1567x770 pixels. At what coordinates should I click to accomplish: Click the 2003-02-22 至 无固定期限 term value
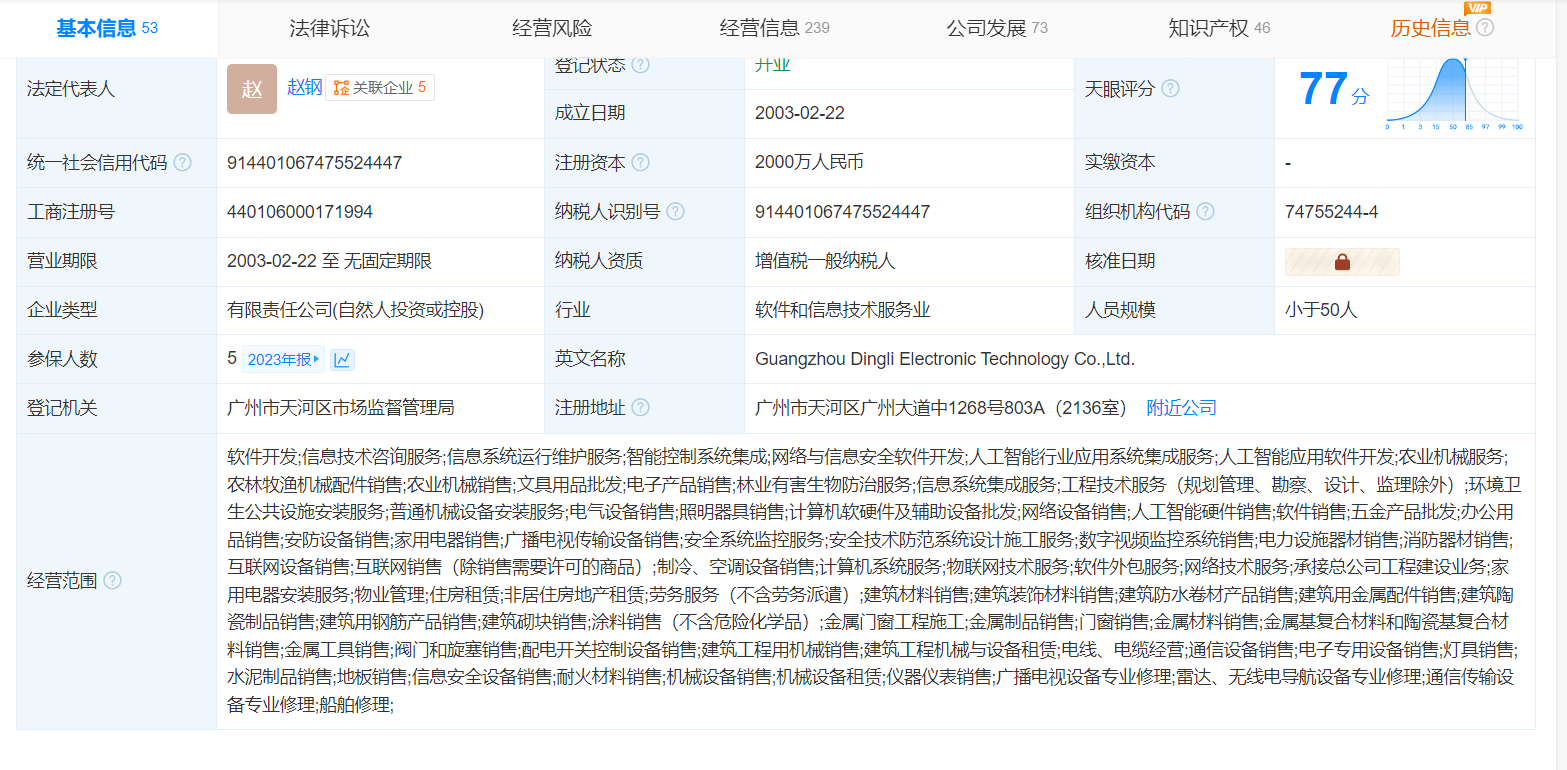(330, 261)
